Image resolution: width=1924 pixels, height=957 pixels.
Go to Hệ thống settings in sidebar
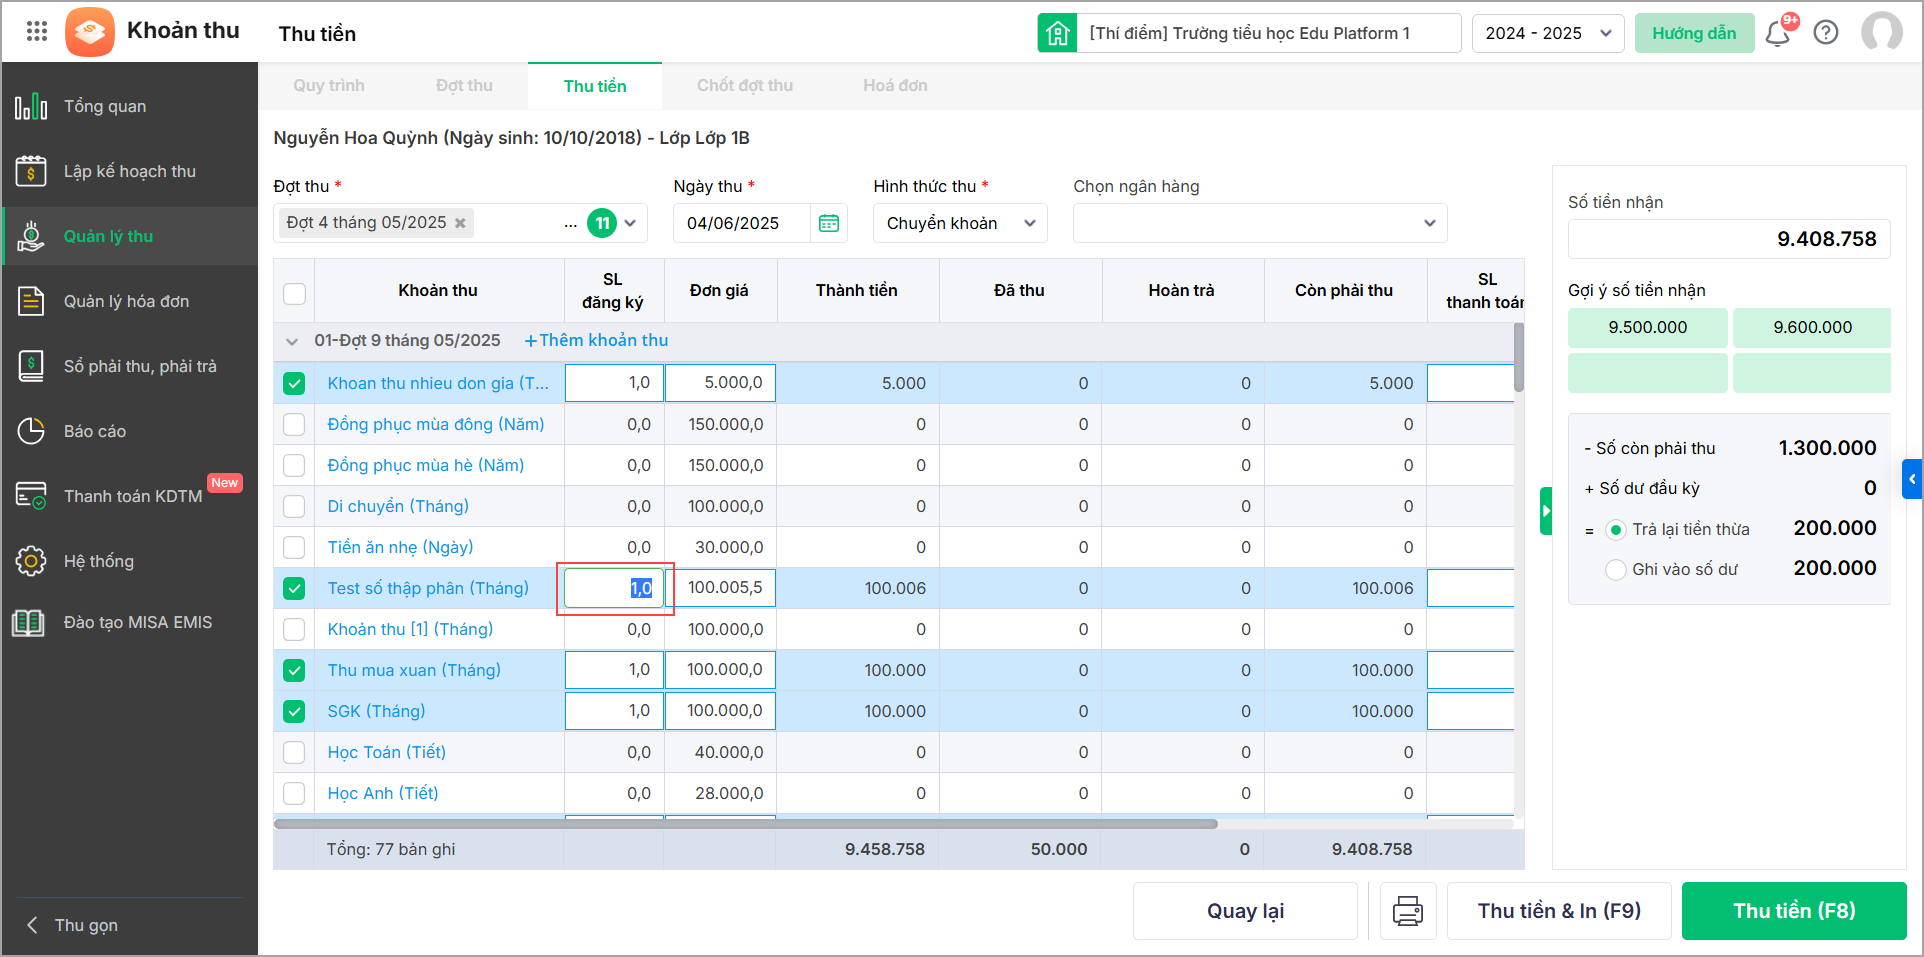pos(98,561)
